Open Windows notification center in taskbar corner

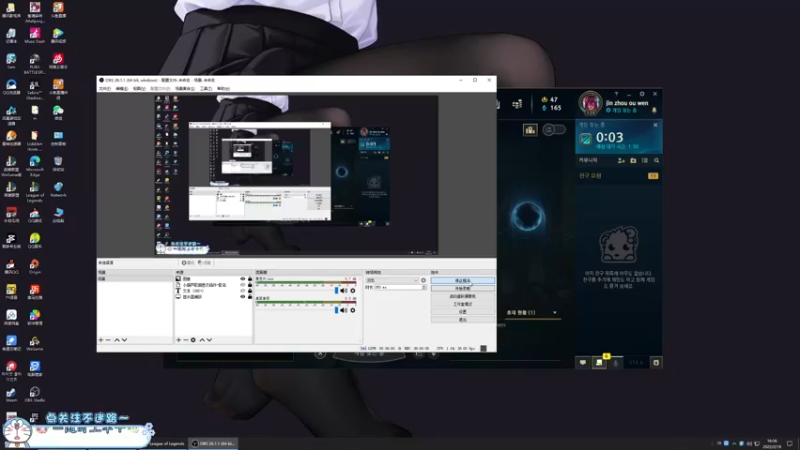click(790, 443)
